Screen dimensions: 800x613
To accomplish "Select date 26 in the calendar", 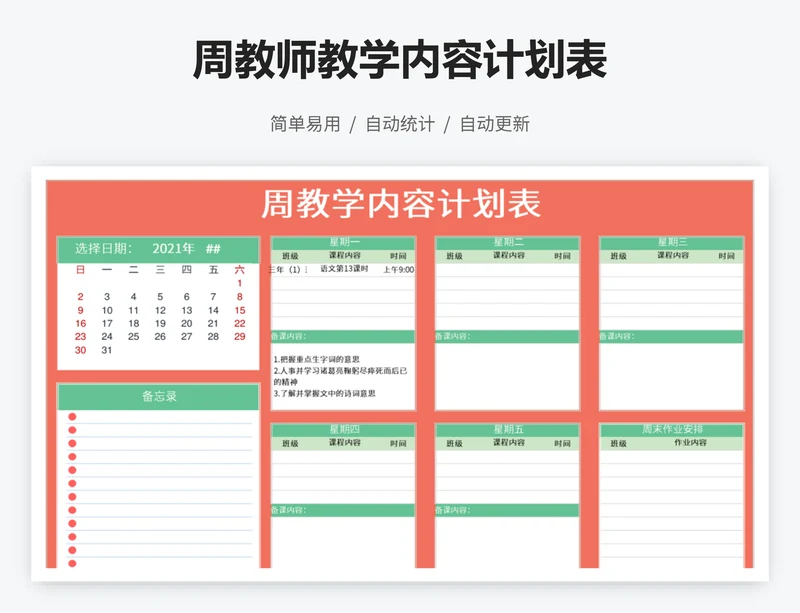I will 160,337.
